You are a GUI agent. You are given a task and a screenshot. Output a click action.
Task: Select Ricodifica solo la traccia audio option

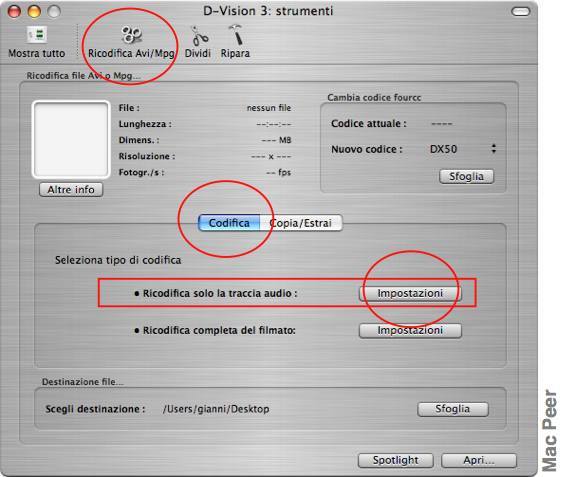coord(216,293)
